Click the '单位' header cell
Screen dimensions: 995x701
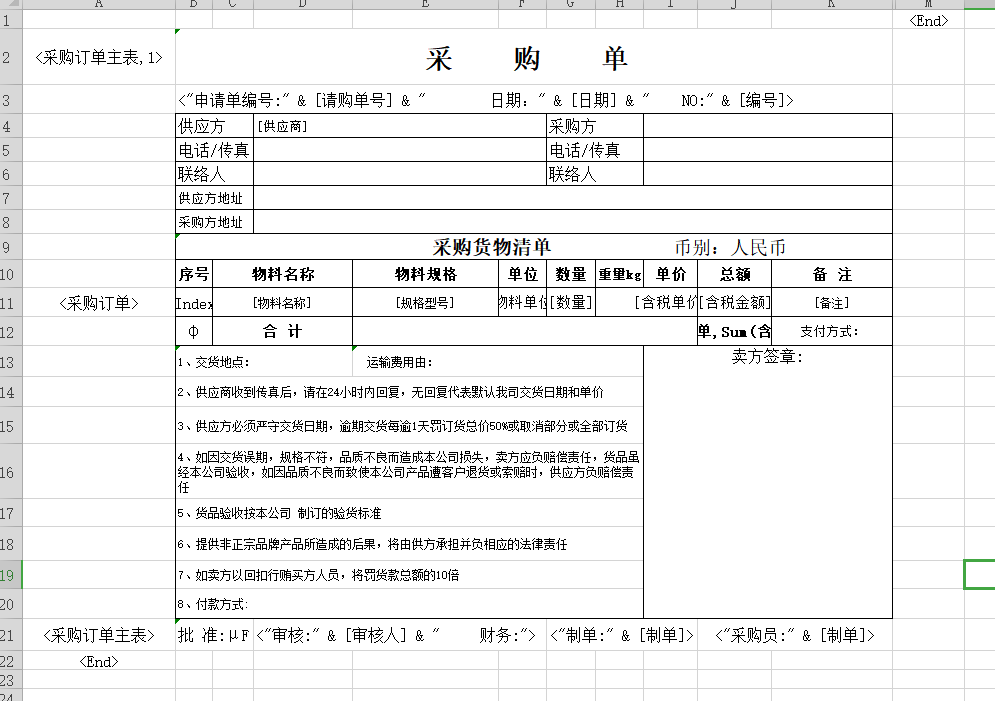point(523,274)
